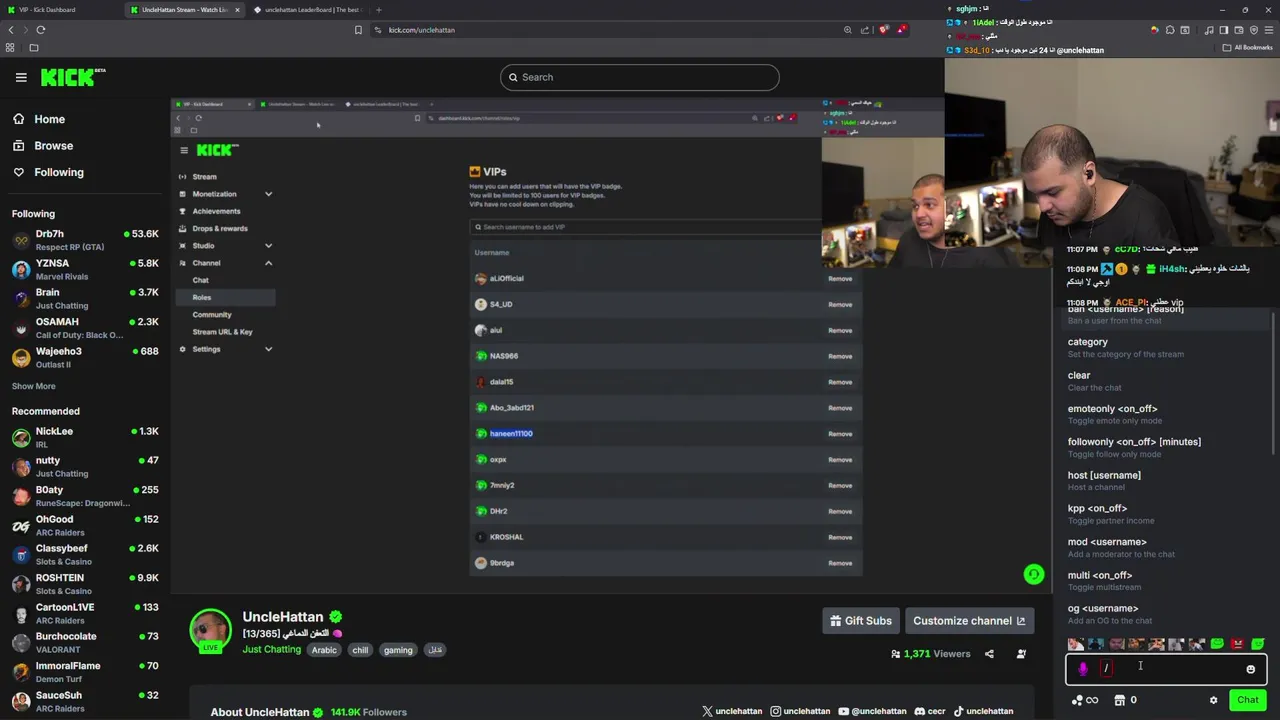Open chat settings gear
1280x720 pixels.
point(1214,700)
